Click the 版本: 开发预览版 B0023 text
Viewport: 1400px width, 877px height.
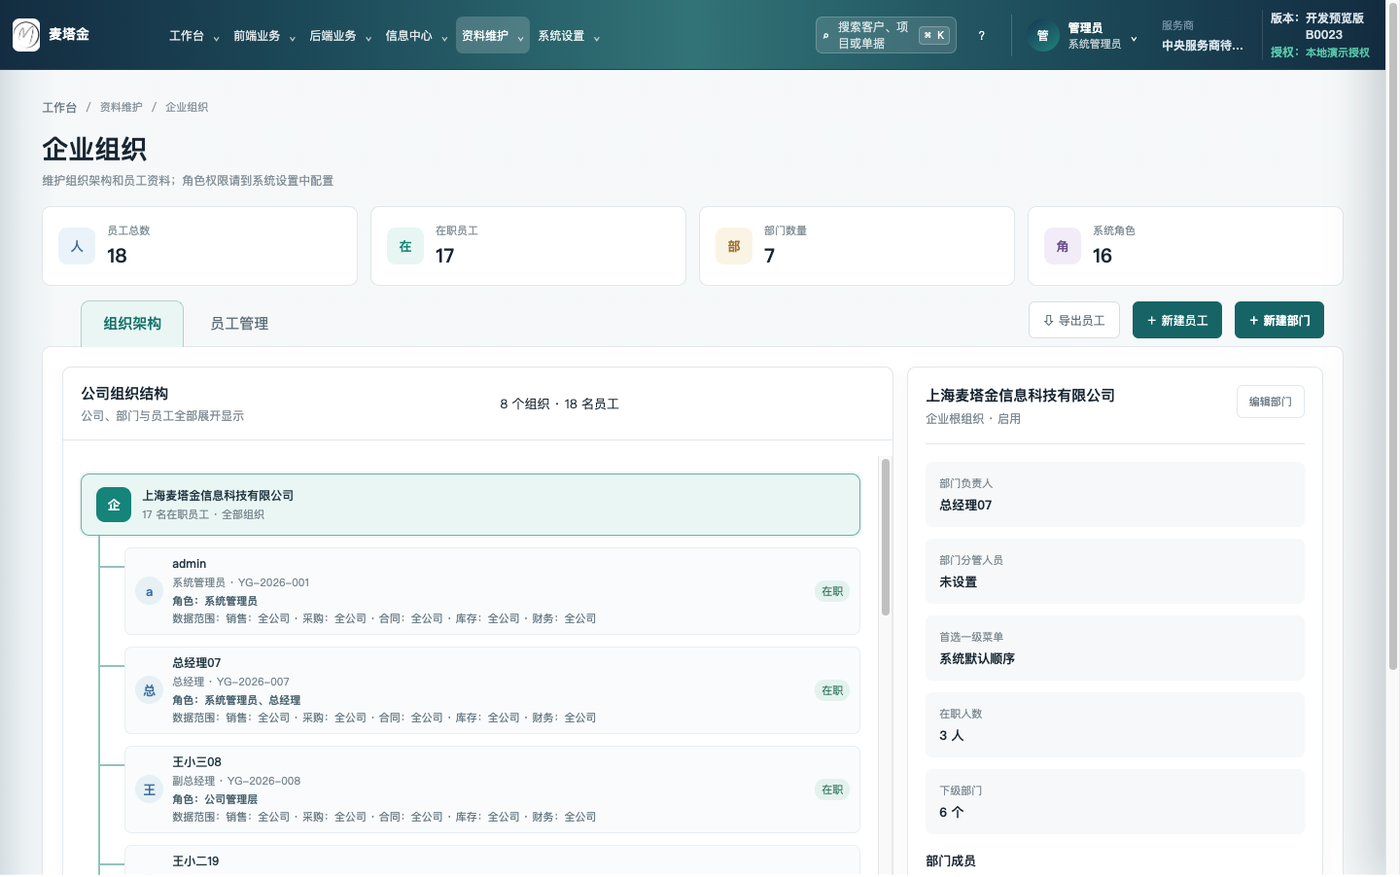[1317, 26]
